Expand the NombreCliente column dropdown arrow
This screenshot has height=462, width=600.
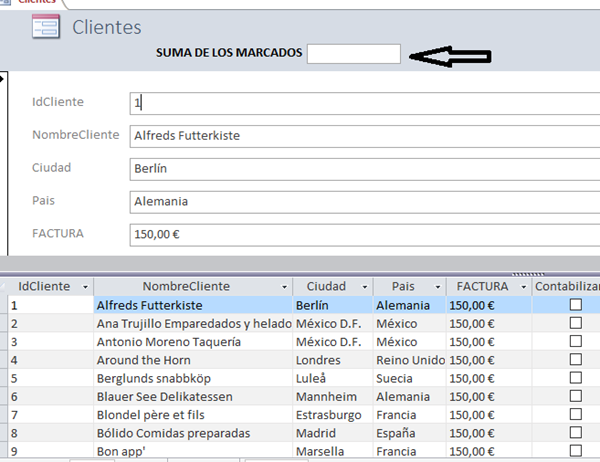click(x=284, y=287)
